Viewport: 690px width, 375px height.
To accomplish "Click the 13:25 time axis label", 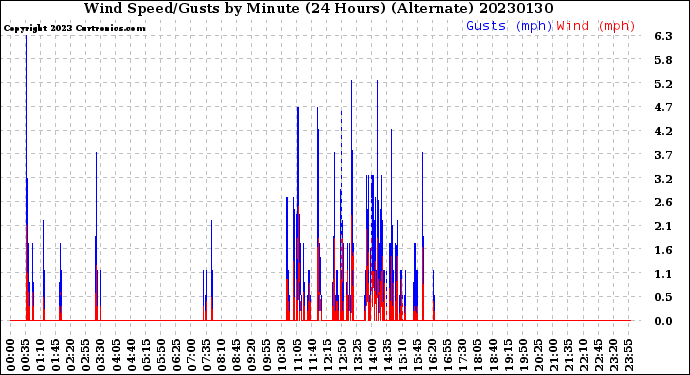I will 357,355.
